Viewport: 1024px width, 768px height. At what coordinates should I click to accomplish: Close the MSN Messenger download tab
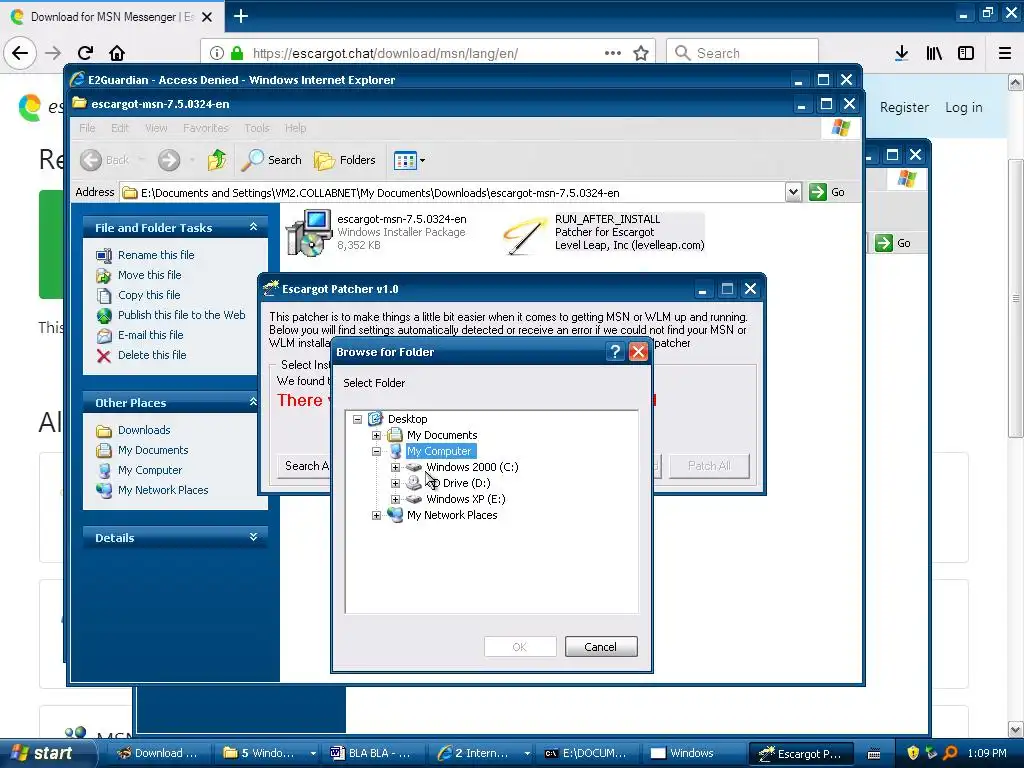pyautogui.click(x=207, y=17)
